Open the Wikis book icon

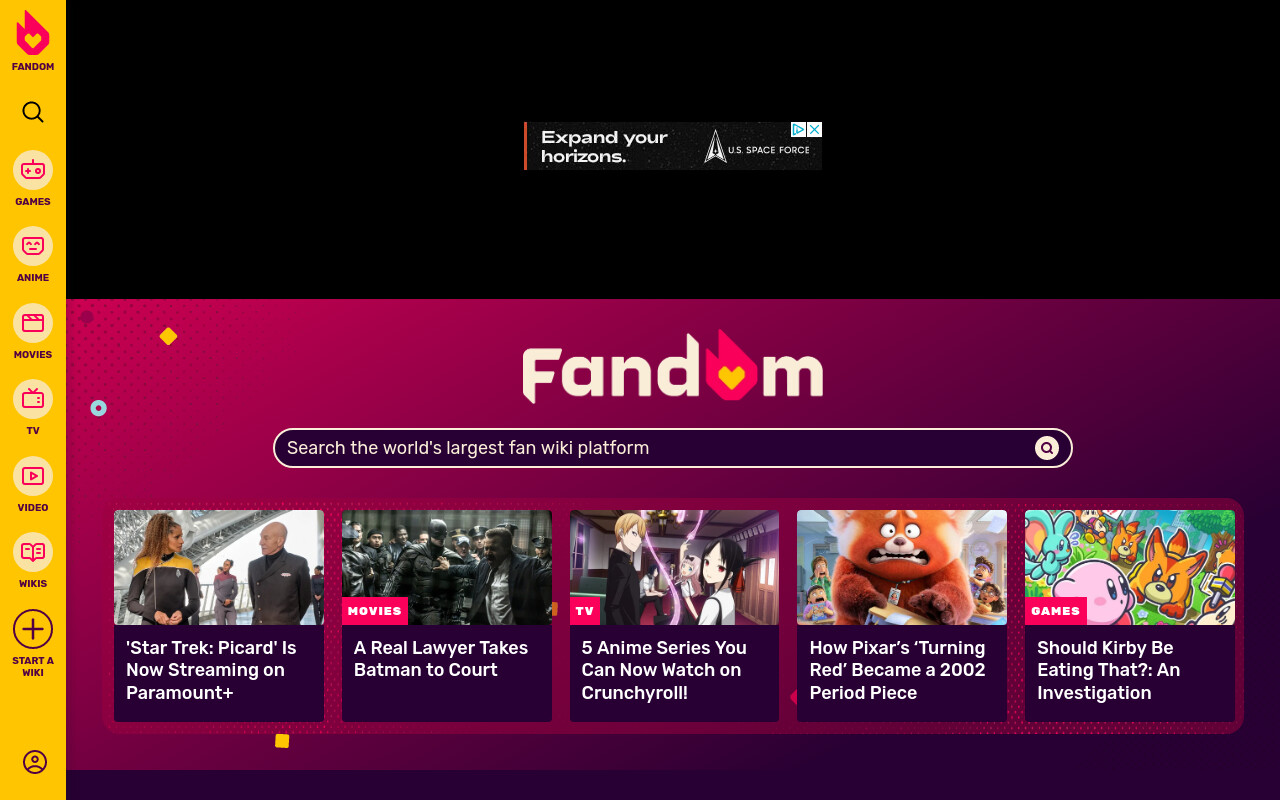point(33,552)
